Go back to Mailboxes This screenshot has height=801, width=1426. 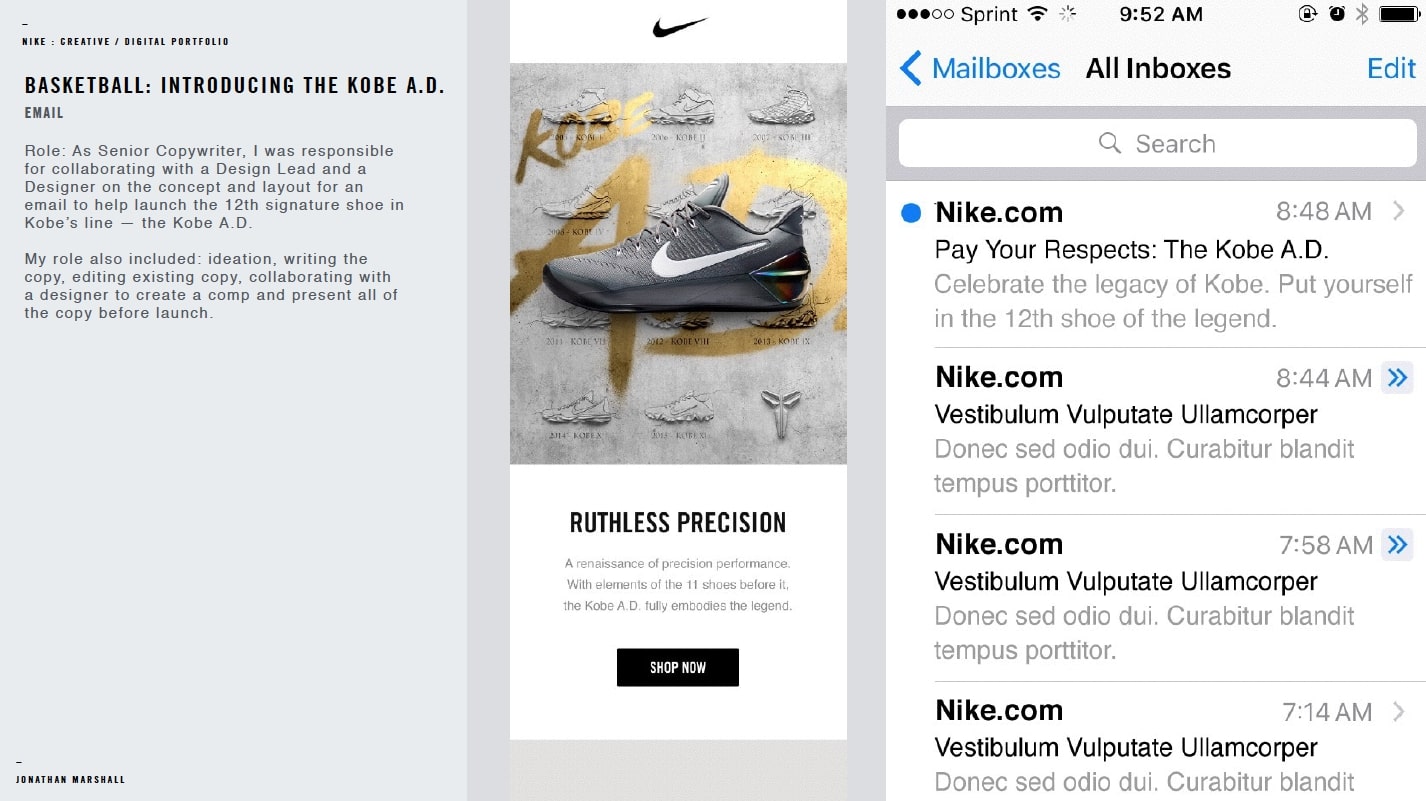tap(995, 68)
